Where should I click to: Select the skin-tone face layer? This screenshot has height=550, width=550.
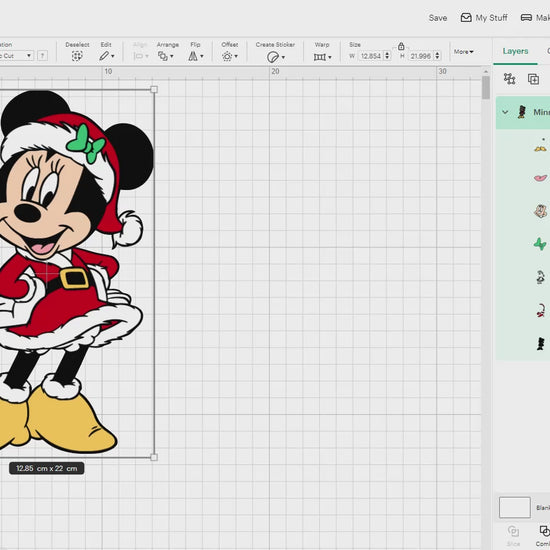(x=540, y=211)
